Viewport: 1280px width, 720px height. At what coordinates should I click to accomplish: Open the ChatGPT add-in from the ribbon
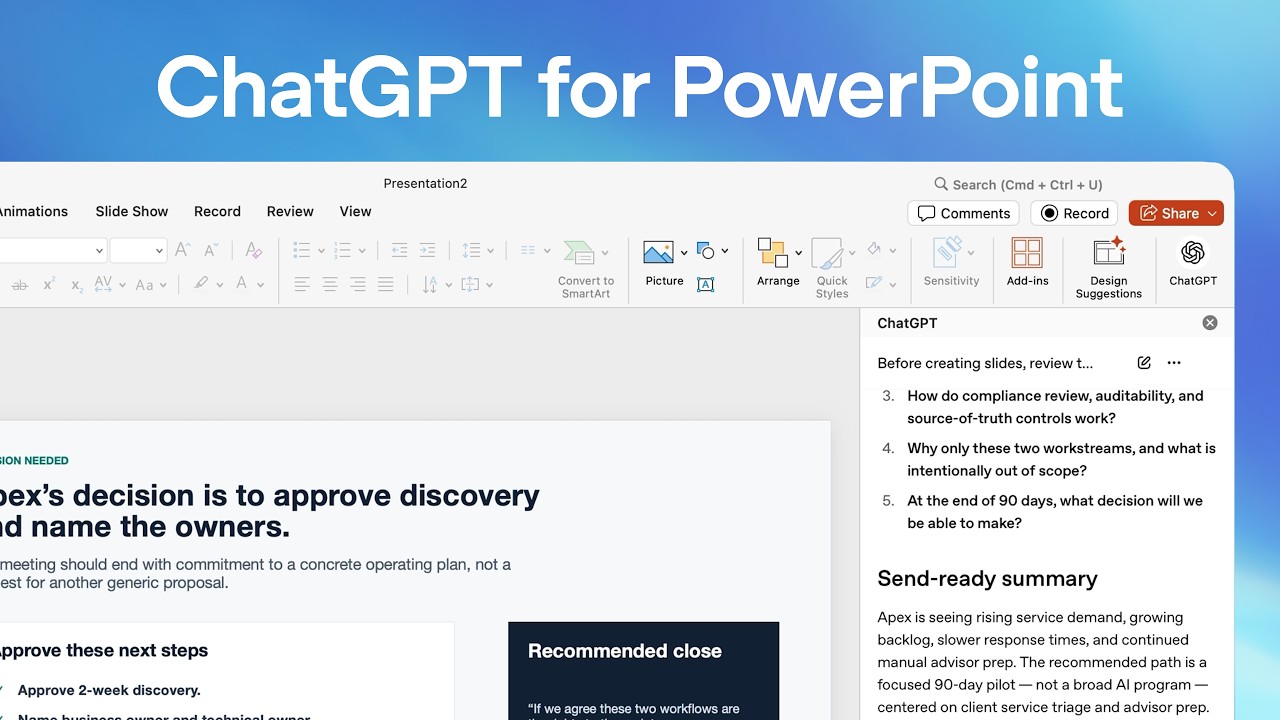click(x=1192, y=263)
